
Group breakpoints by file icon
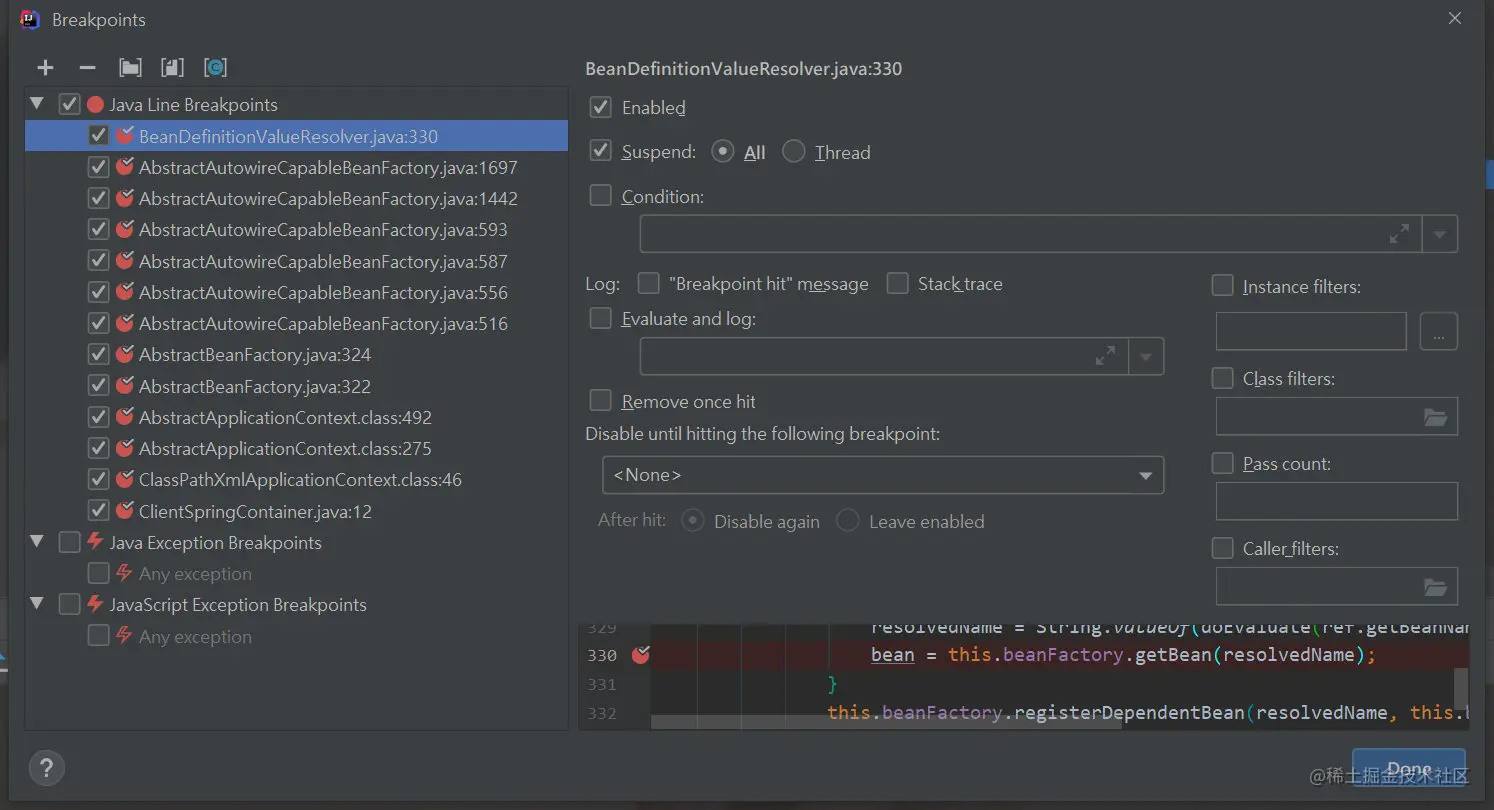click(x=173, y=68)
